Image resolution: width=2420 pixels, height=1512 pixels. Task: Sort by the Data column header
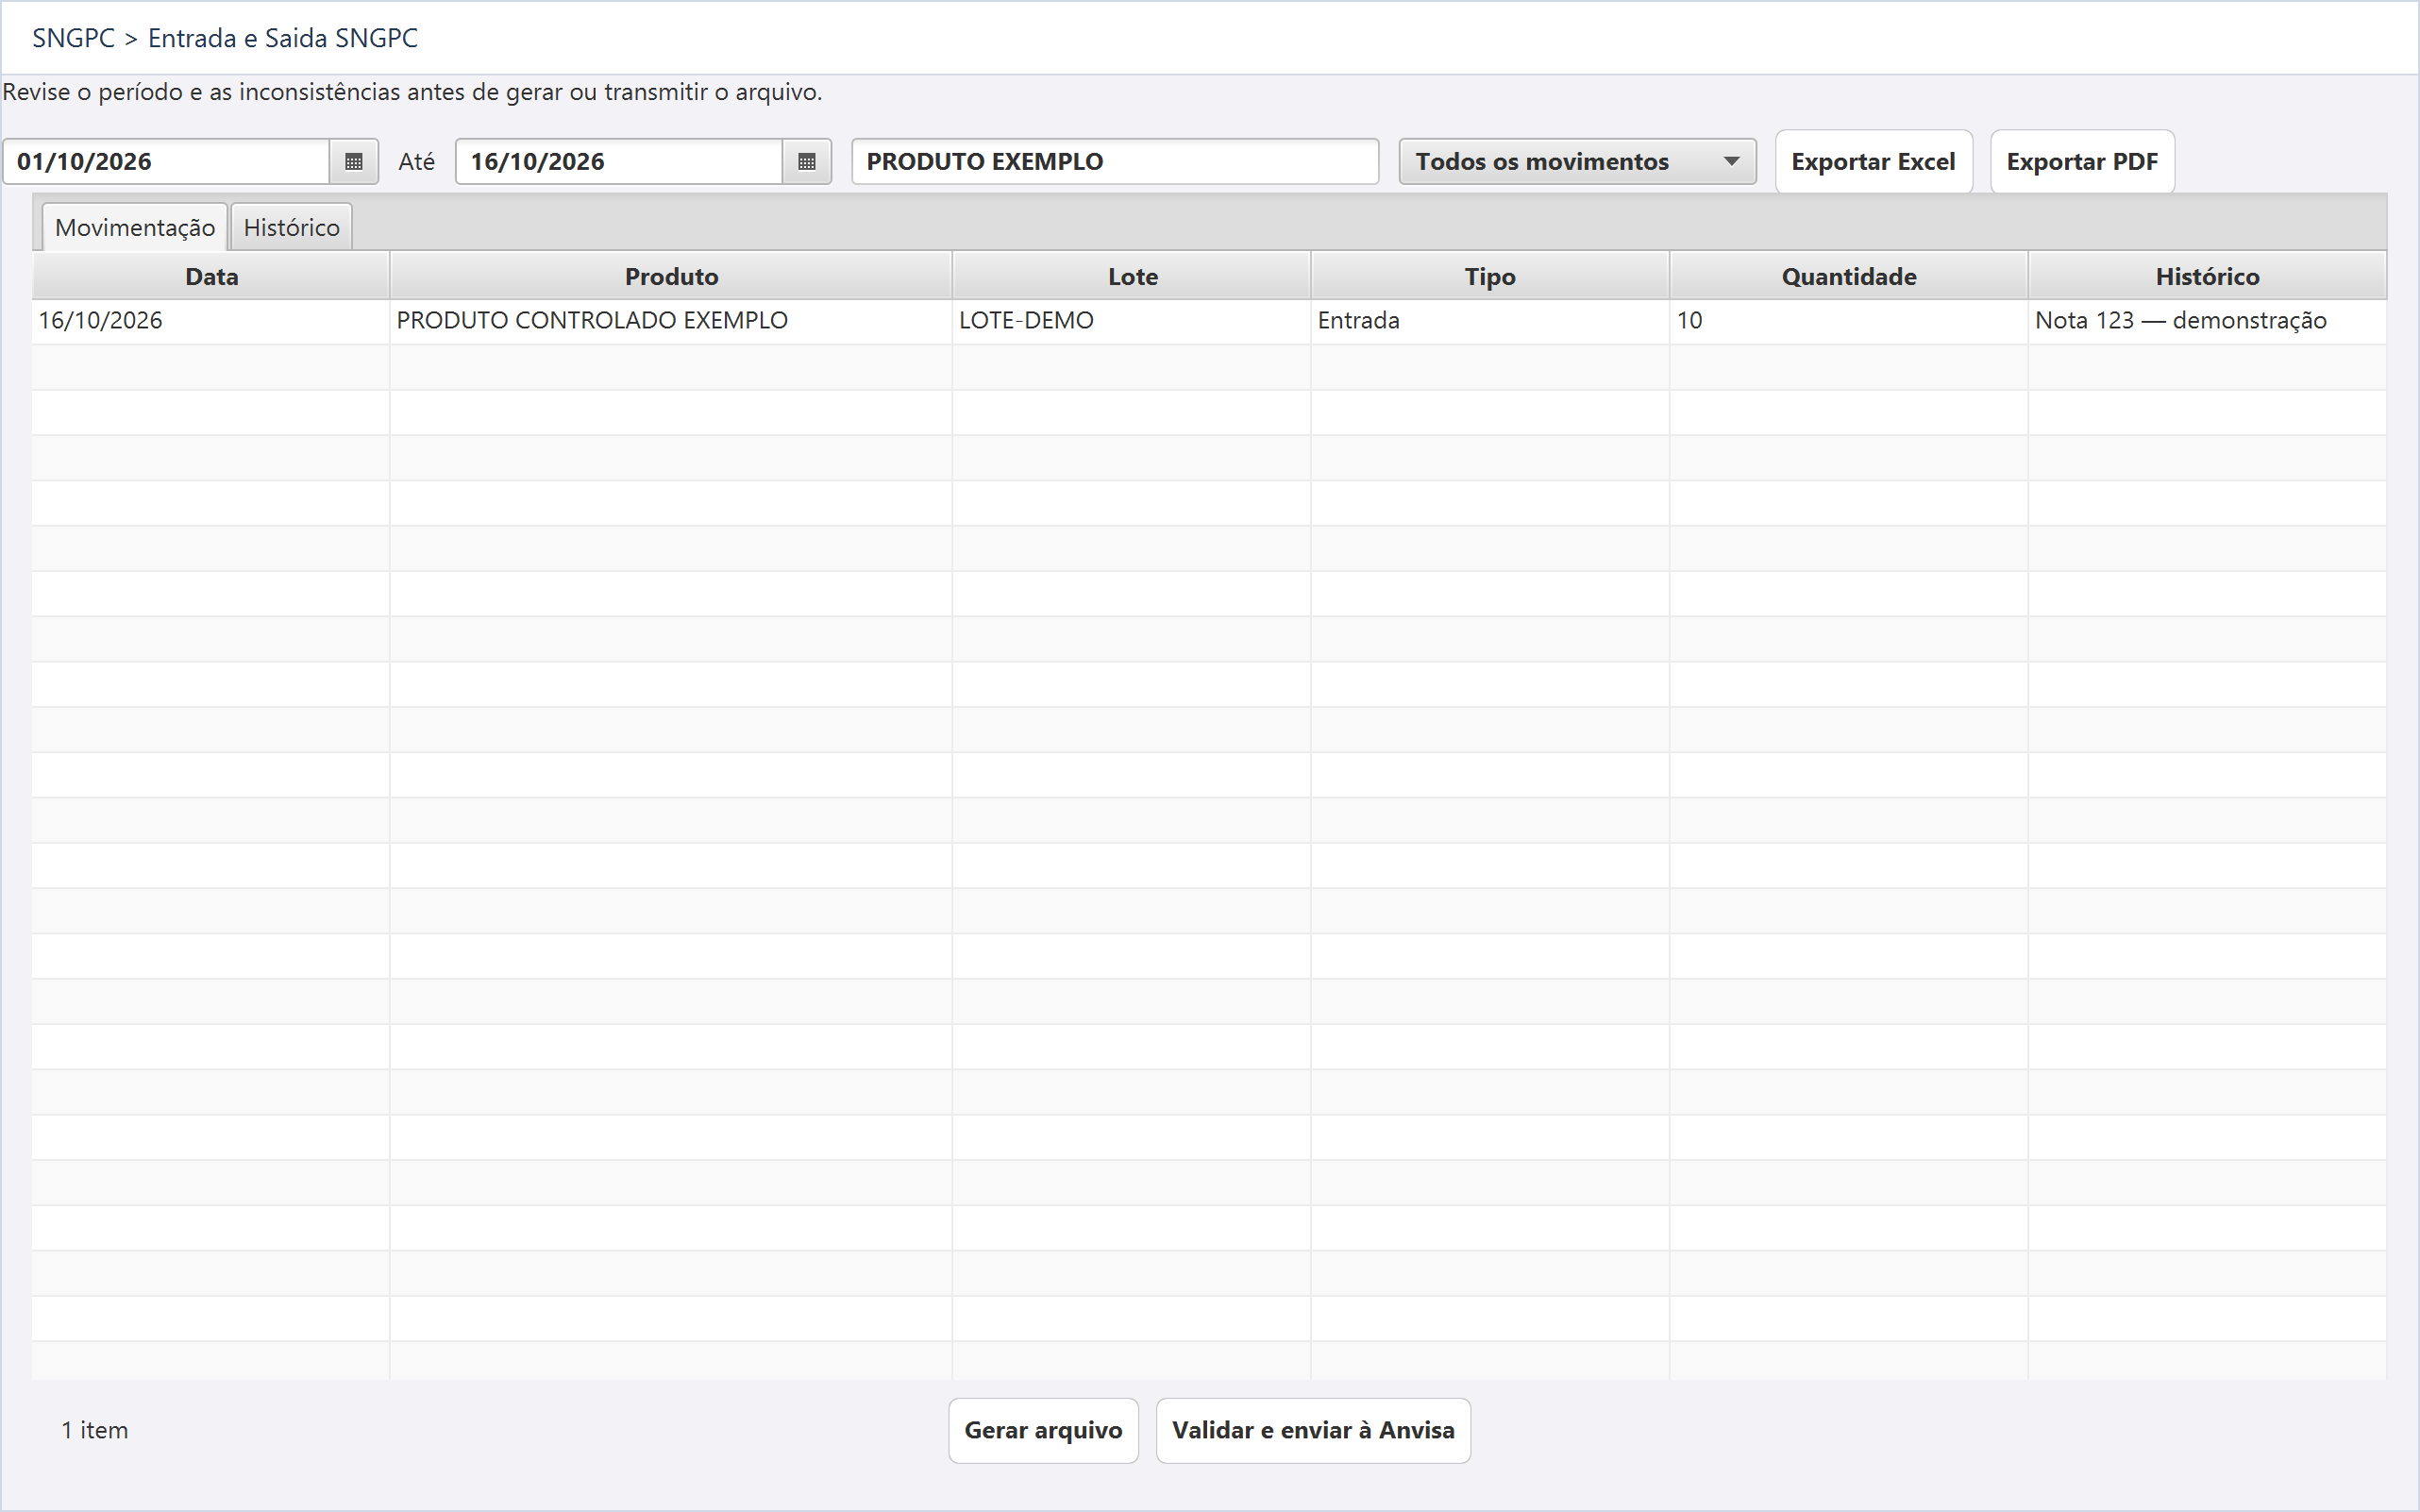coord(211,276)
